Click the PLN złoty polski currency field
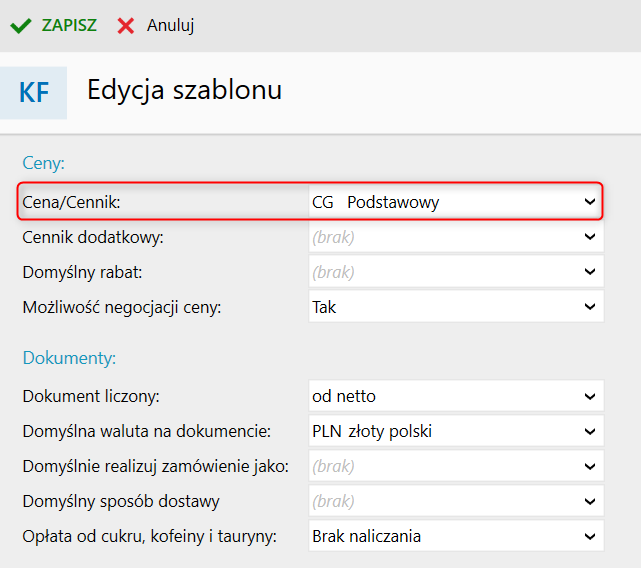Screen dimensions: 641x568 click(456, 431)
